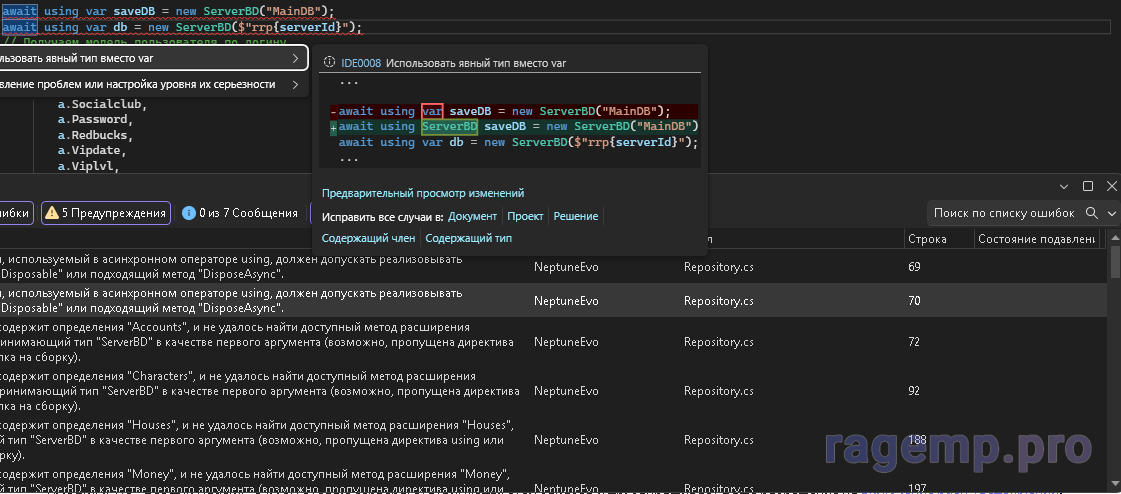The width and height of the screenshot is (1121, 494).
Task: Open the problem suppression and severity settings submenu
Action: point(150,85)
